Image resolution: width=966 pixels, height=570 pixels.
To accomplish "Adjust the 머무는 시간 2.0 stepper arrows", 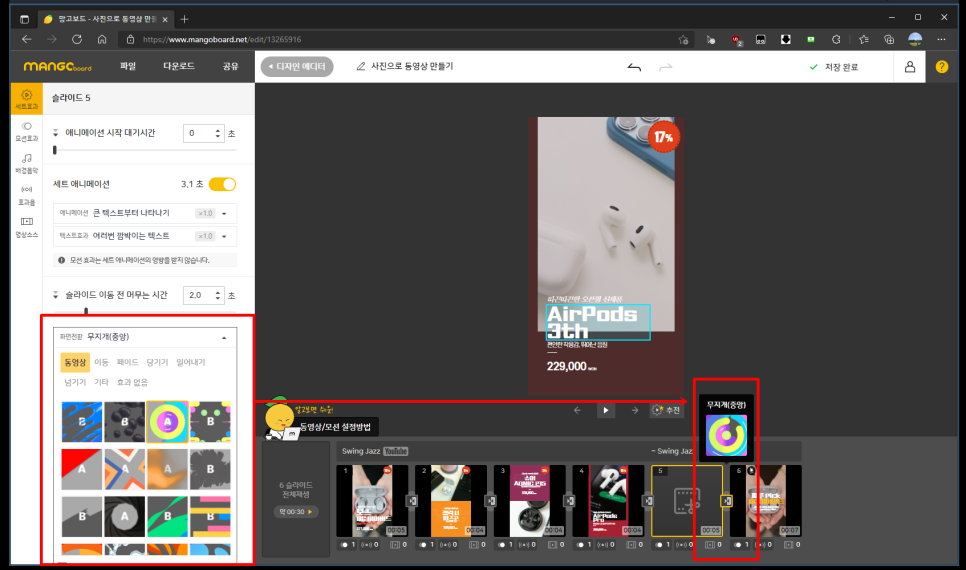I will (217, 295).
